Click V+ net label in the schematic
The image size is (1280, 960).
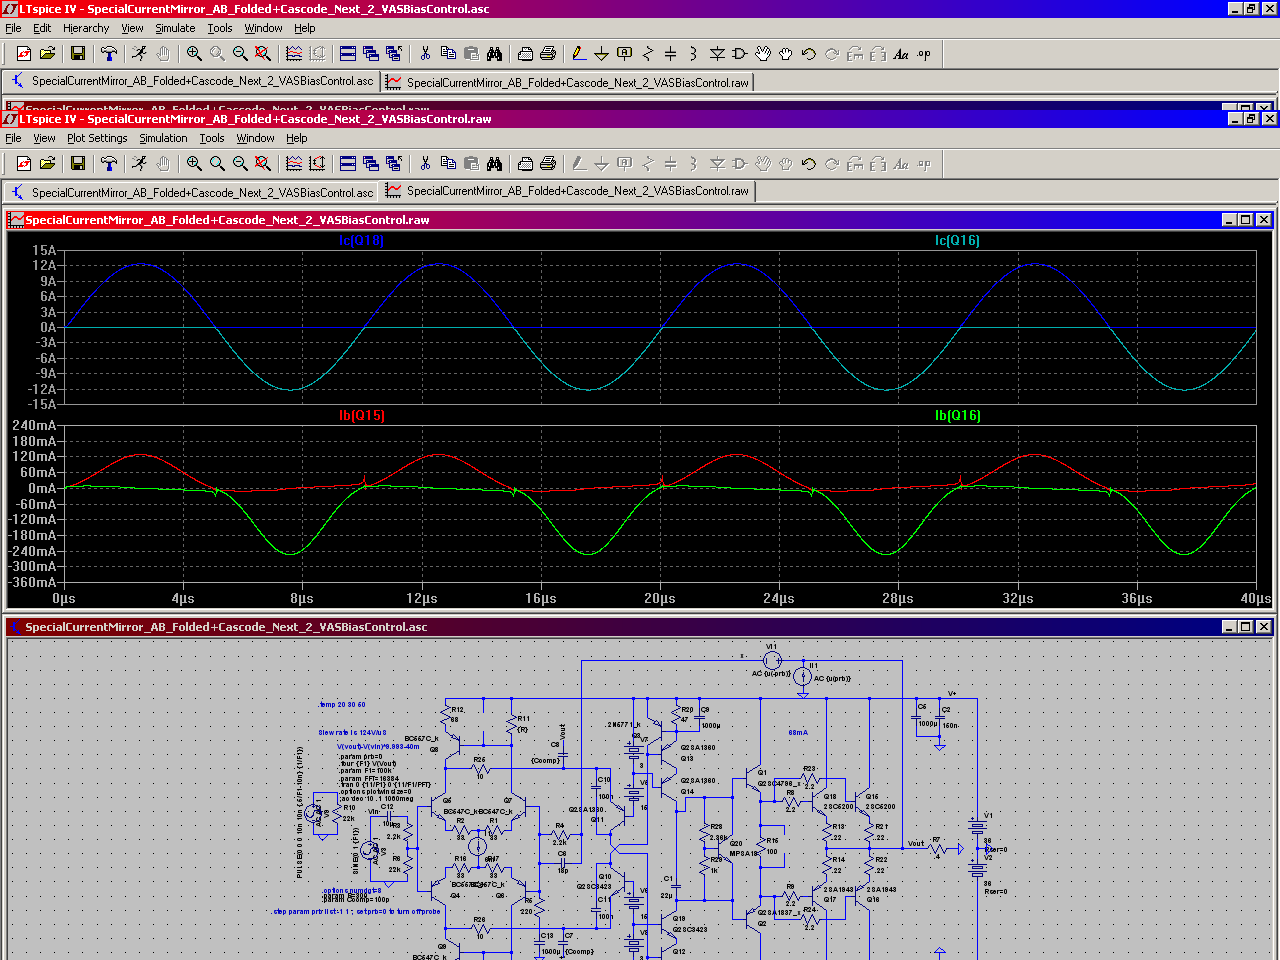click(952, 693)
